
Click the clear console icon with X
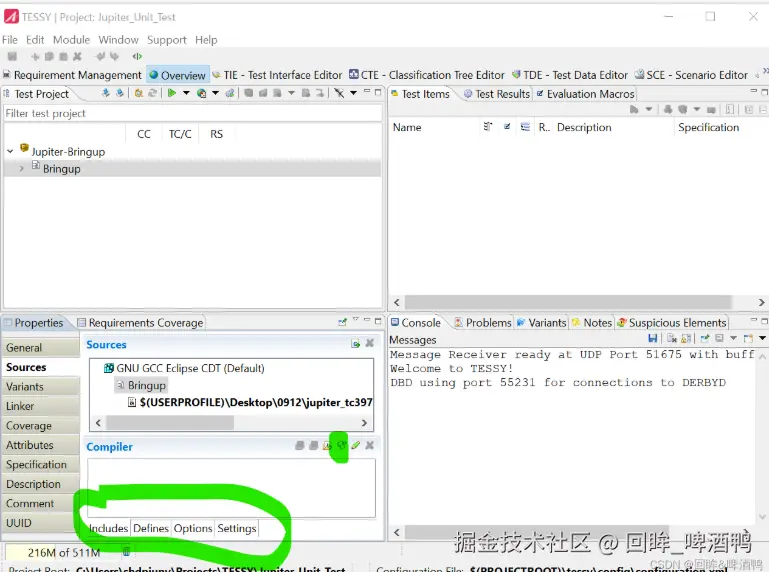pos(672,338)
